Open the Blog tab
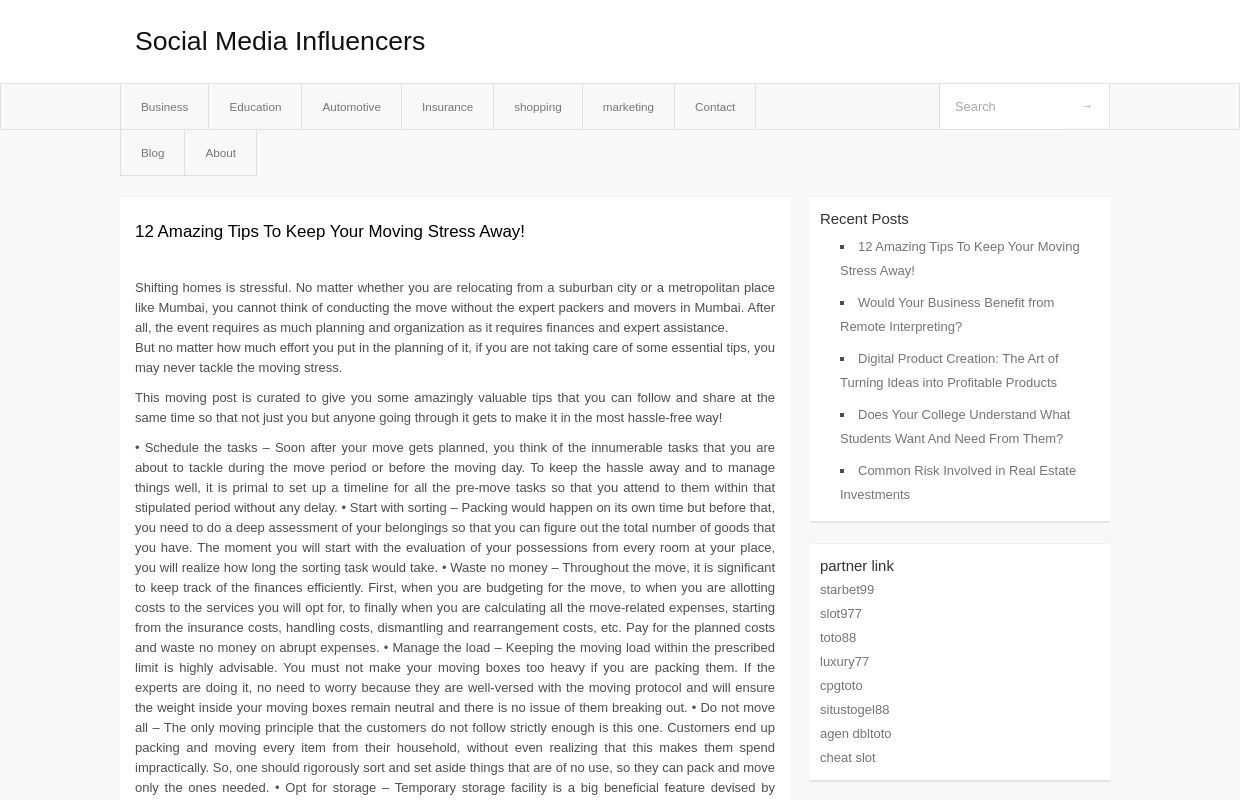The width and height of the screenshot is (1240, 800). (x=152, y=152)
